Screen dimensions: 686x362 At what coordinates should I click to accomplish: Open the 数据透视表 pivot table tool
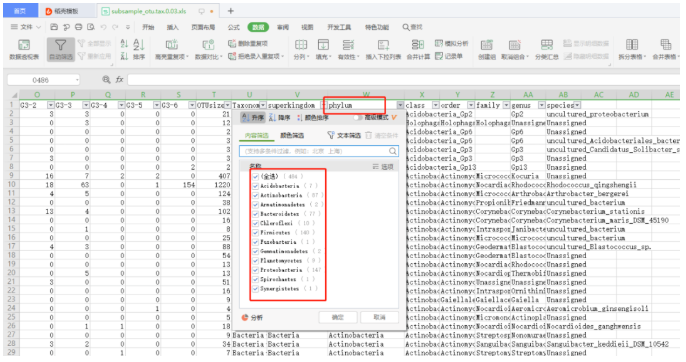24,49
